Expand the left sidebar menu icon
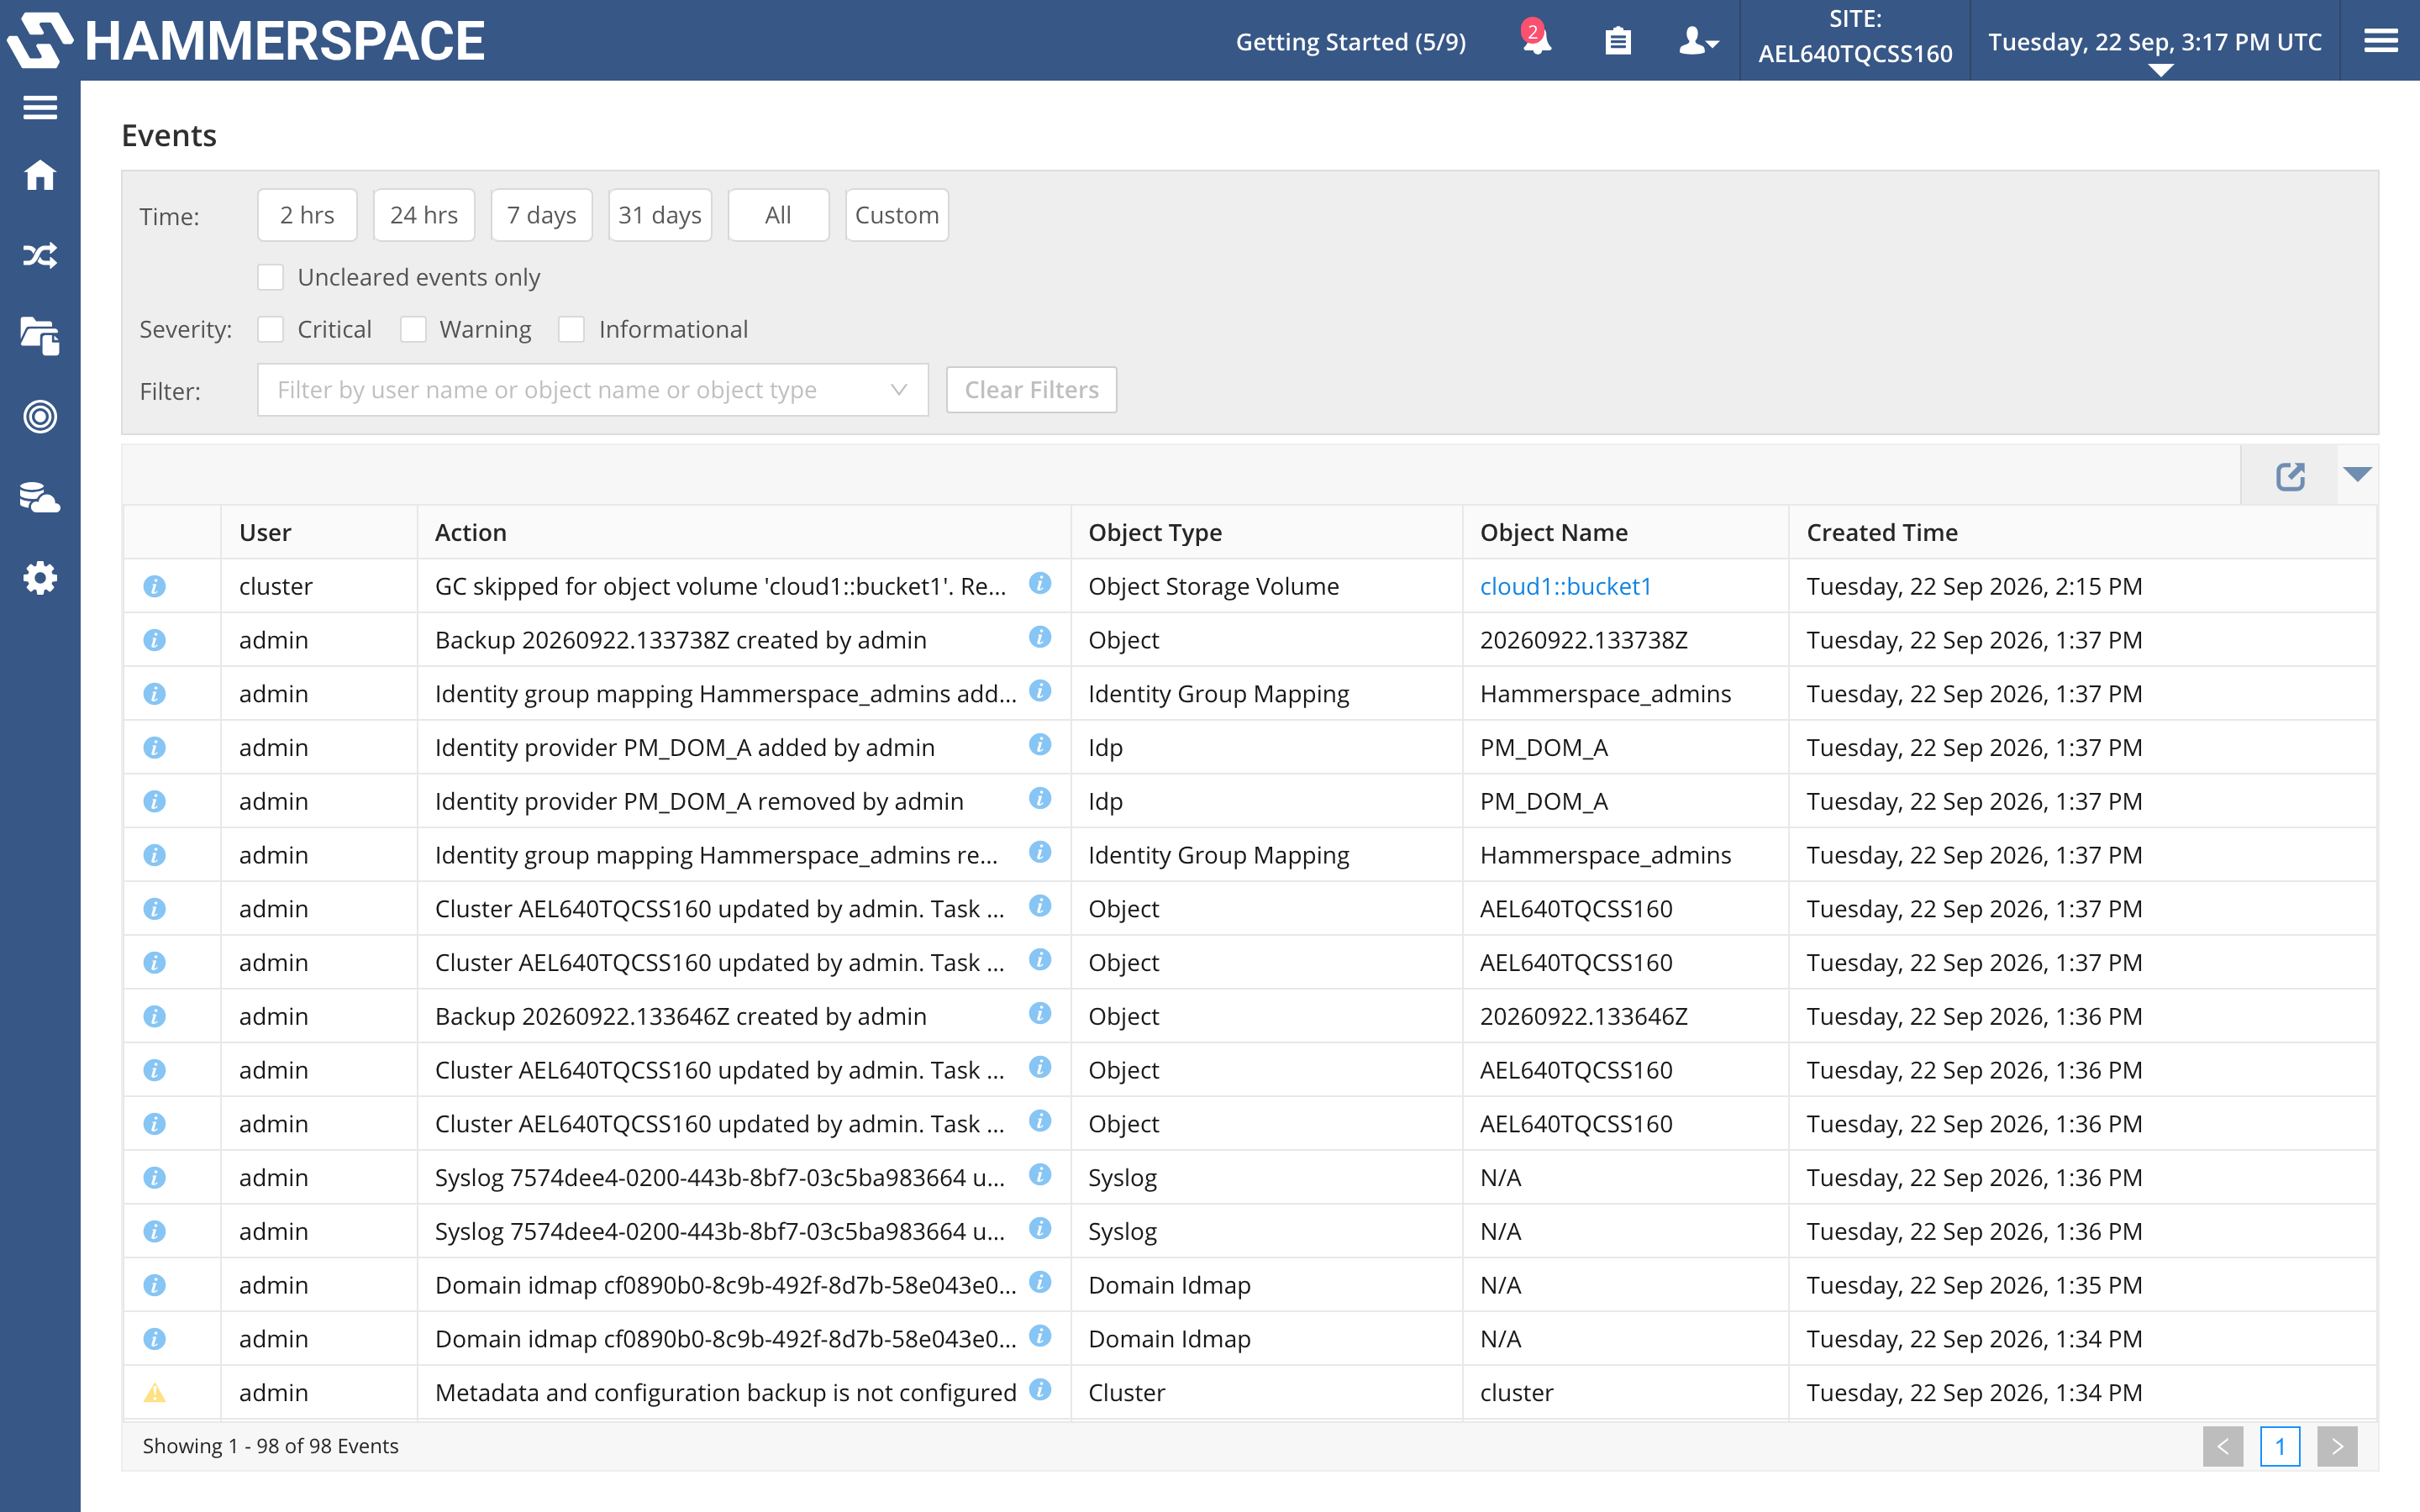2420x1512 pixels. pyautogui.click(x=40, y=107)
